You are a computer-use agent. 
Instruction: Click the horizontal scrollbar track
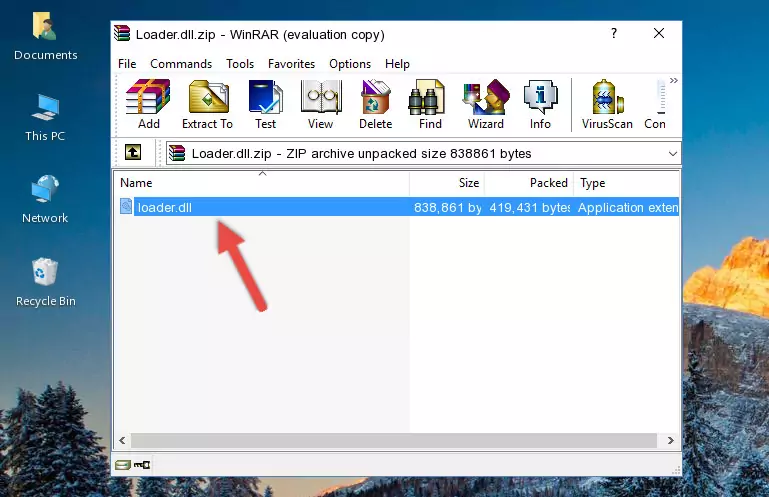coord(394,440)
